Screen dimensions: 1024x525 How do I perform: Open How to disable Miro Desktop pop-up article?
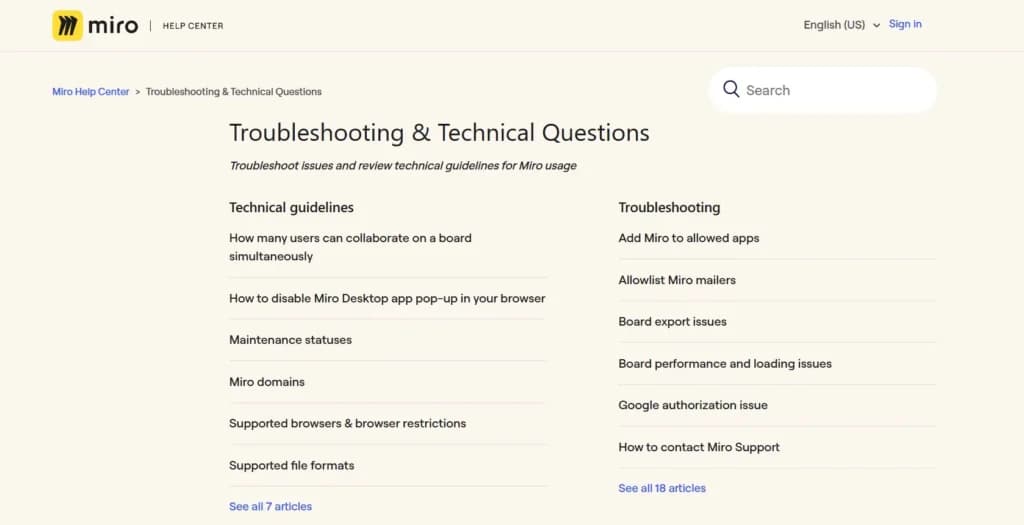pos(387,298)
